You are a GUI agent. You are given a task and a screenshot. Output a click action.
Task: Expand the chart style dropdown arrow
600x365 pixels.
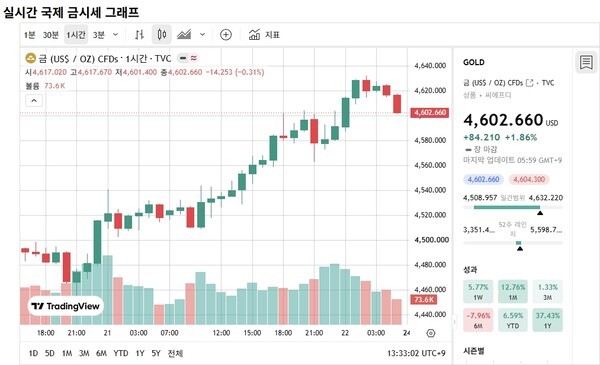coord(202,35)
